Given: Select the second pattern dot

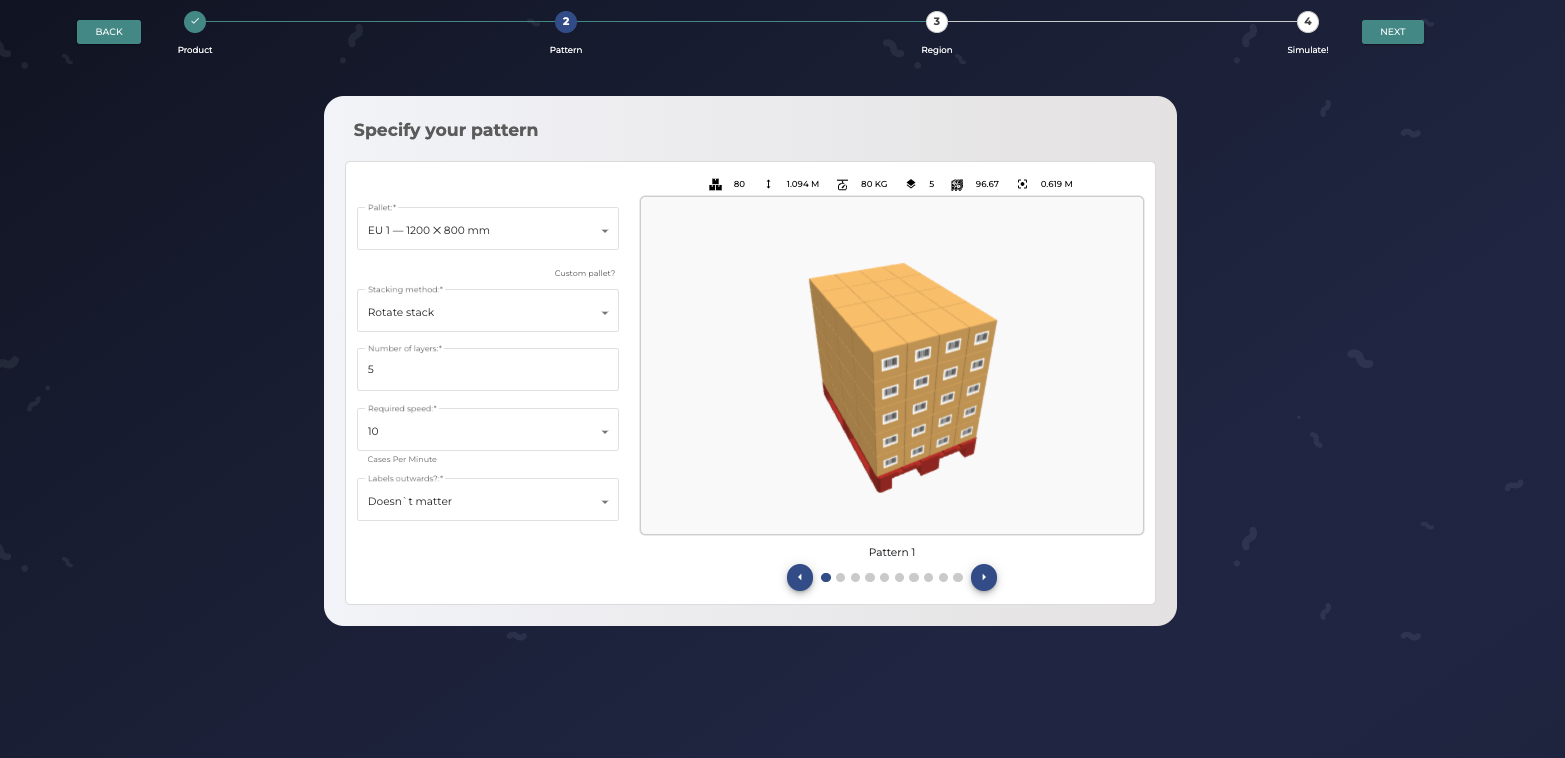Looking at the screenshot, I should (x=841, y=577).
